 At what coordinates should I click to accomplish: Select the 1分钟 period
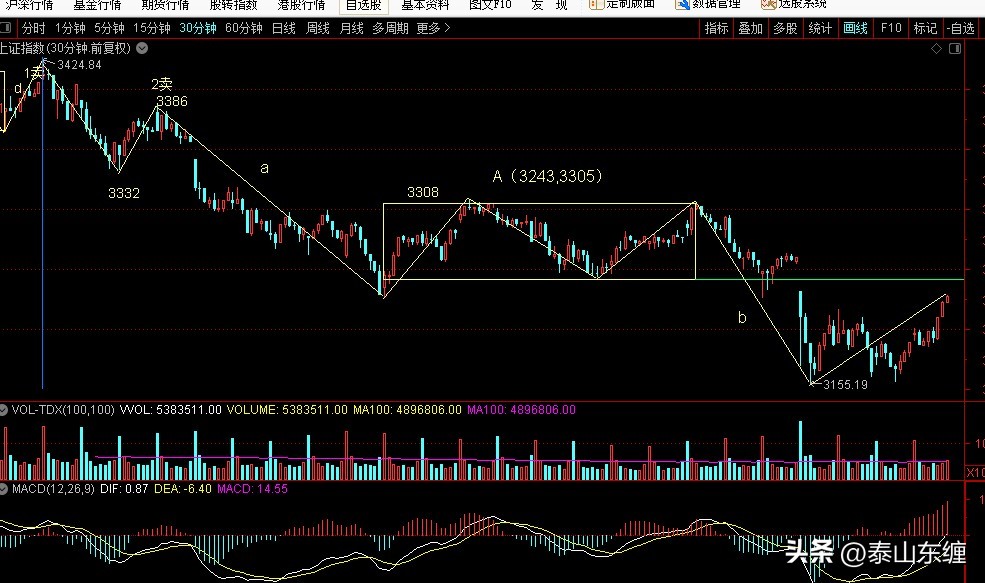(70, 28)
